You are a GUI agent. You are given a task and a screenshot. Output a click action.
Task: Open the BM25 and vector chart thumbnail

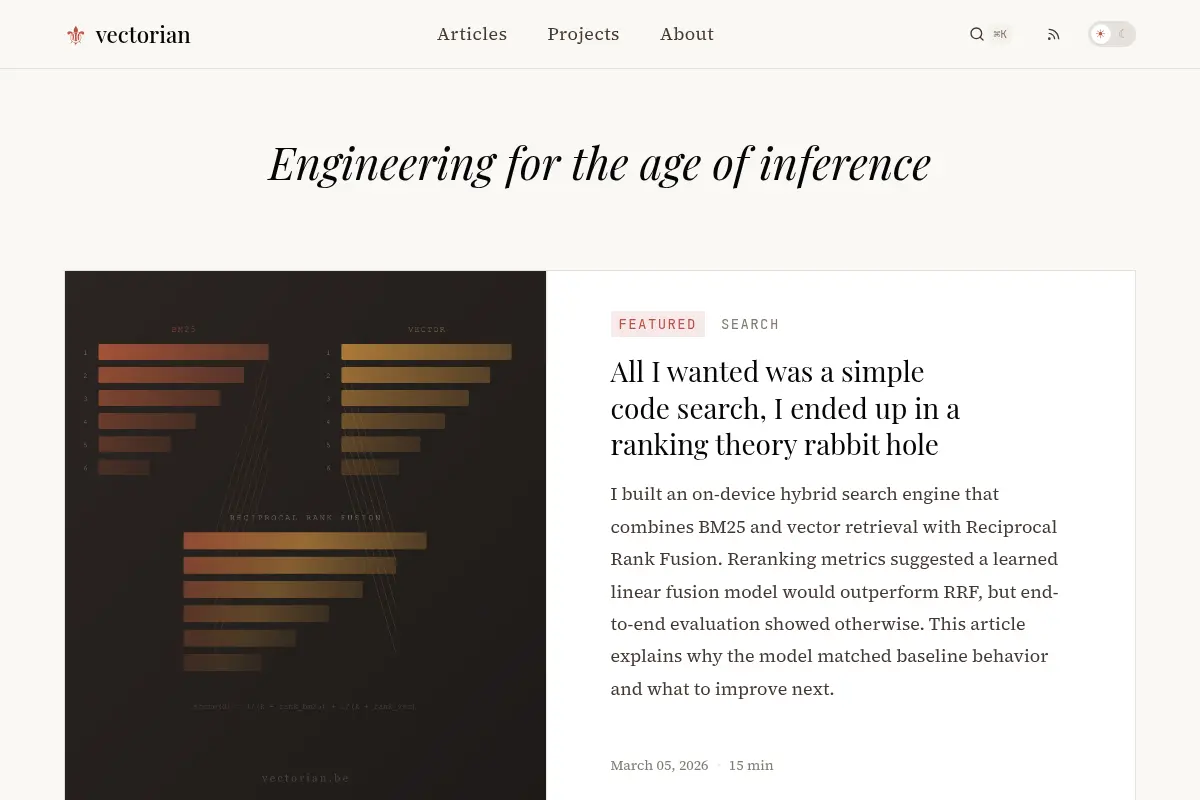click(x=306, y=535)
